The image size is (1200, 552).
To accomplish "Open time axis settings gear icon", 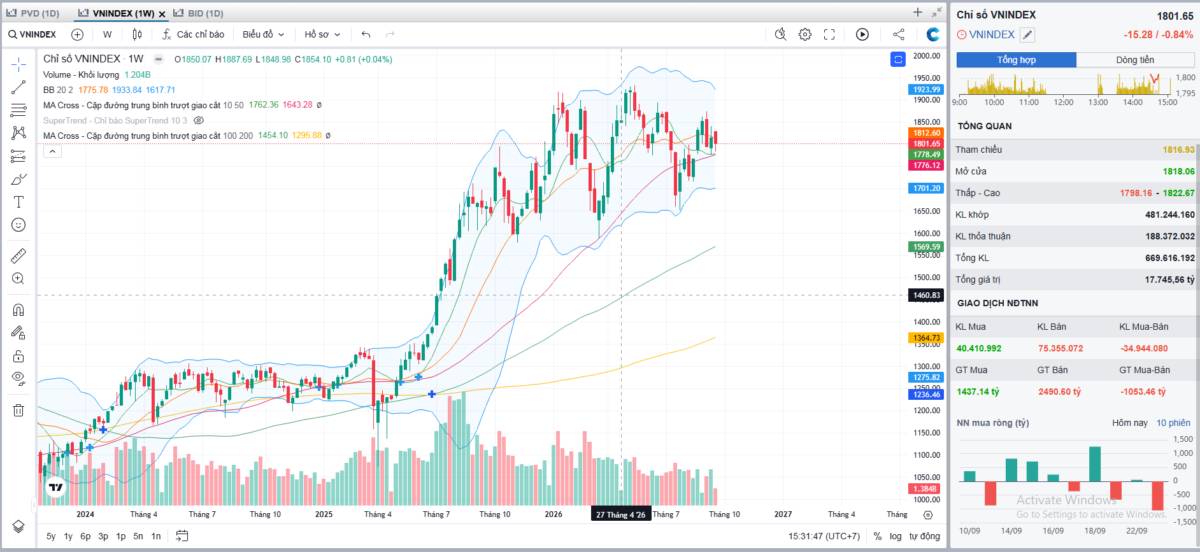I will tap(929, 514).
